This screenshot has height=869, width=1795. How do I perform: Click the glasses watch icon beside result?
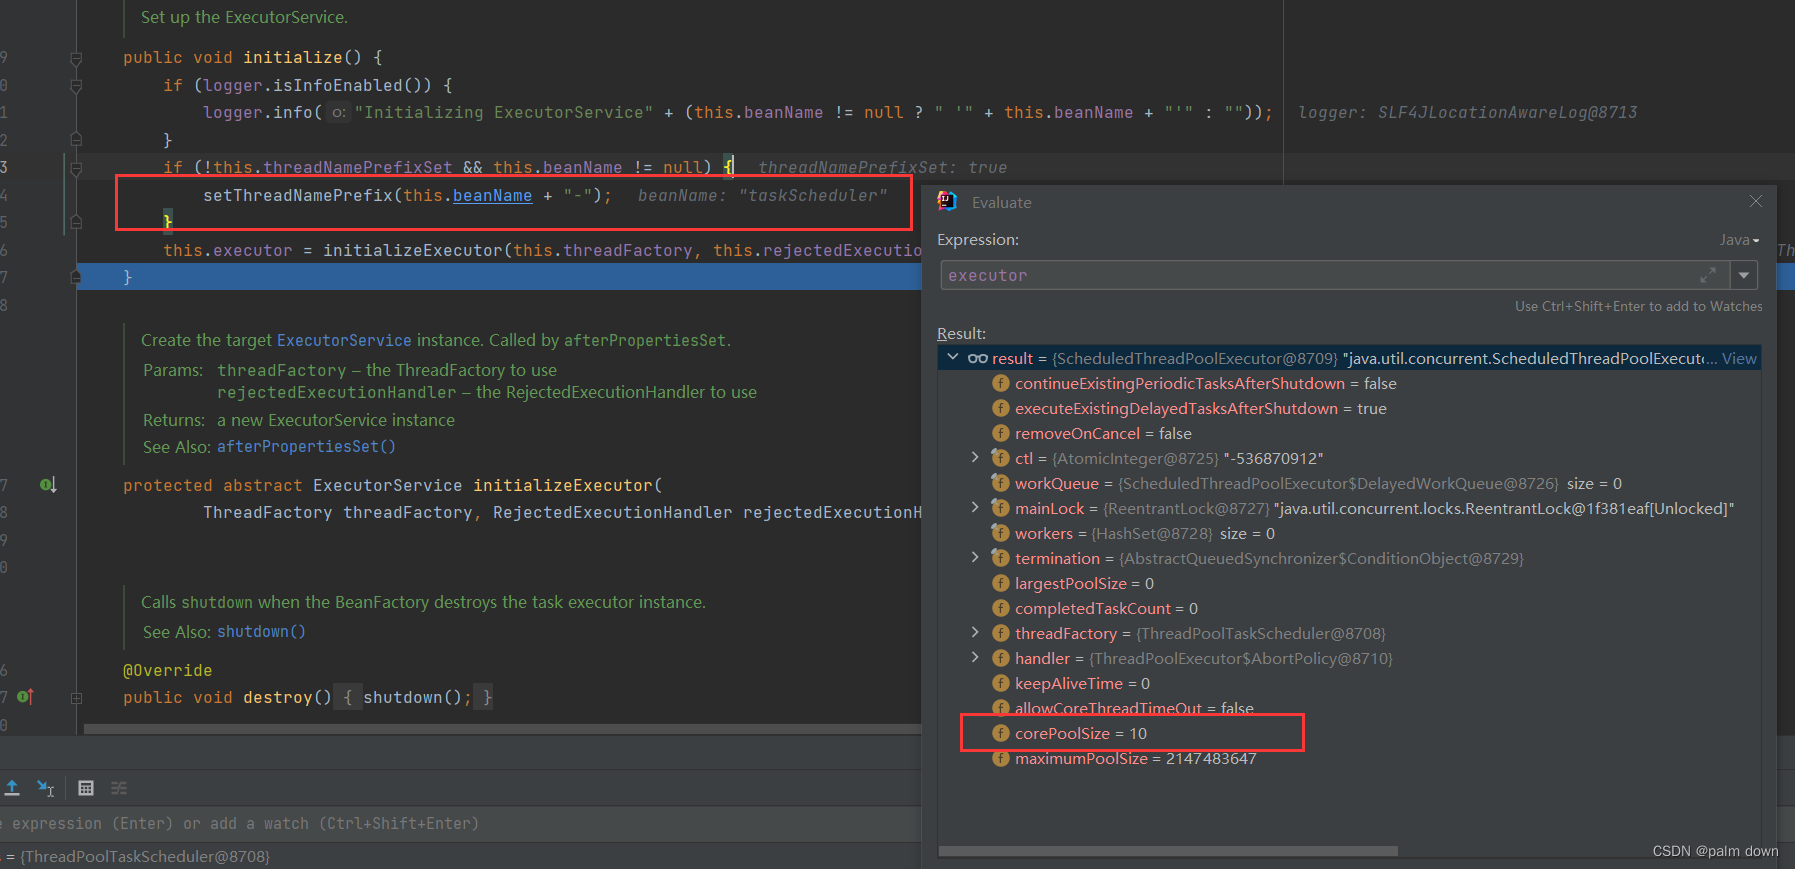click(977, 358)
